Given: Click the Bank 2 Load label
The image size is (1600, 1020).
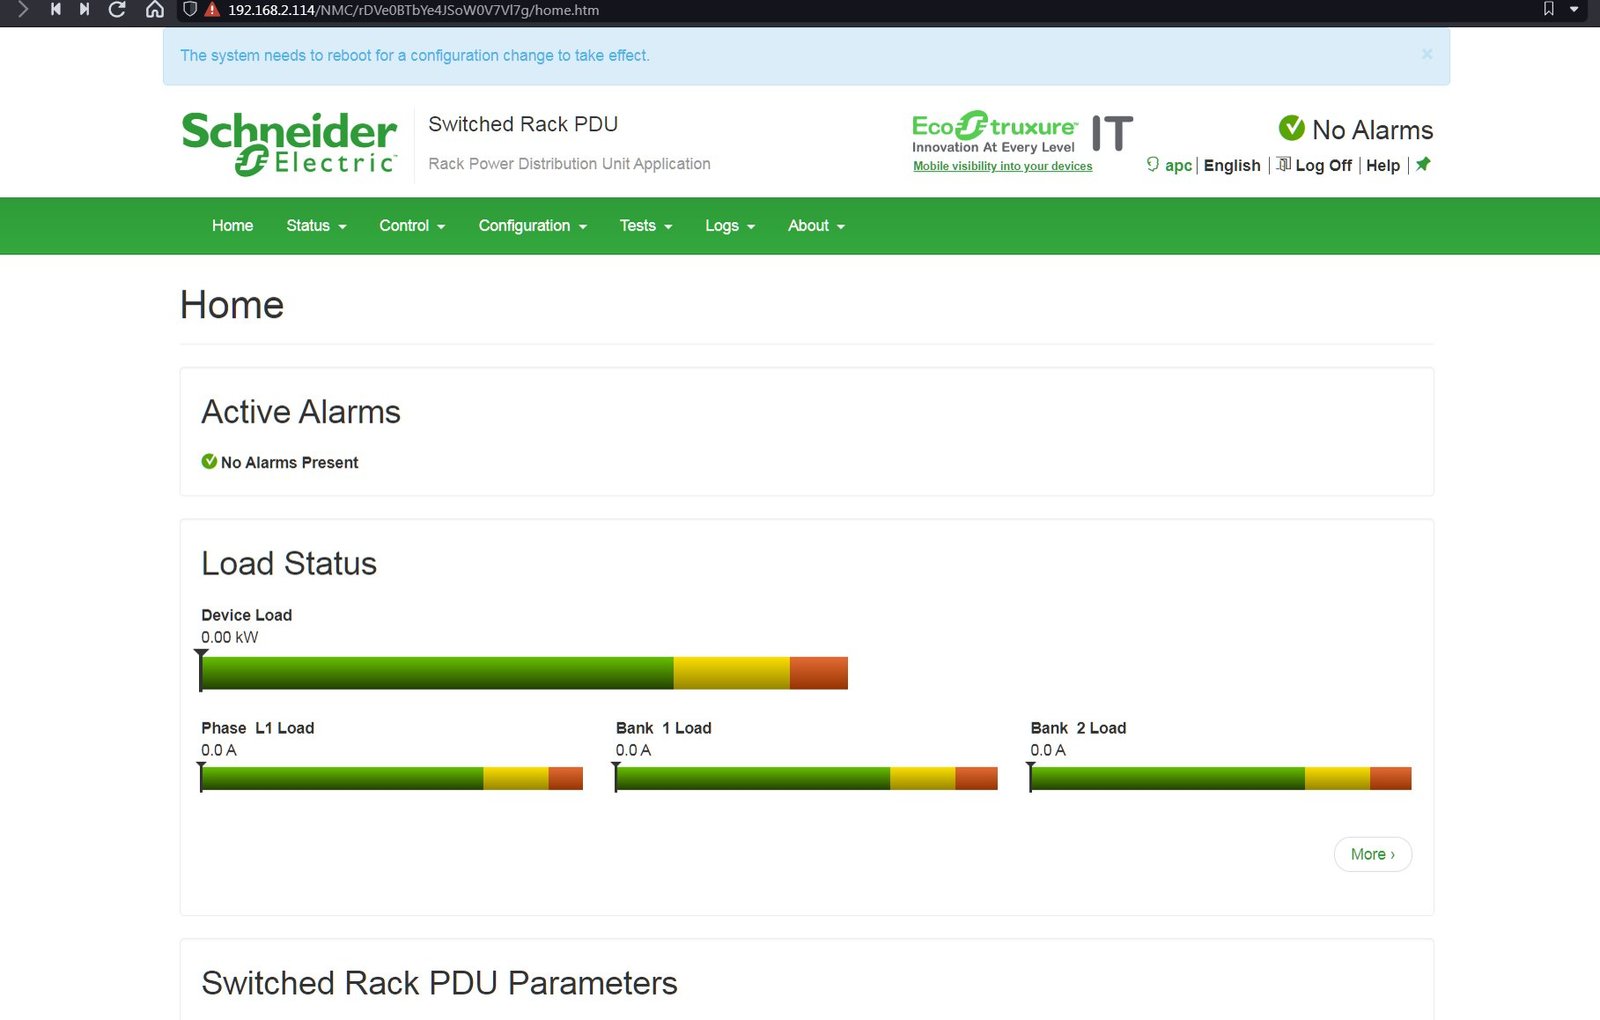Looking at the screenshot, I should pos(1078,728).
